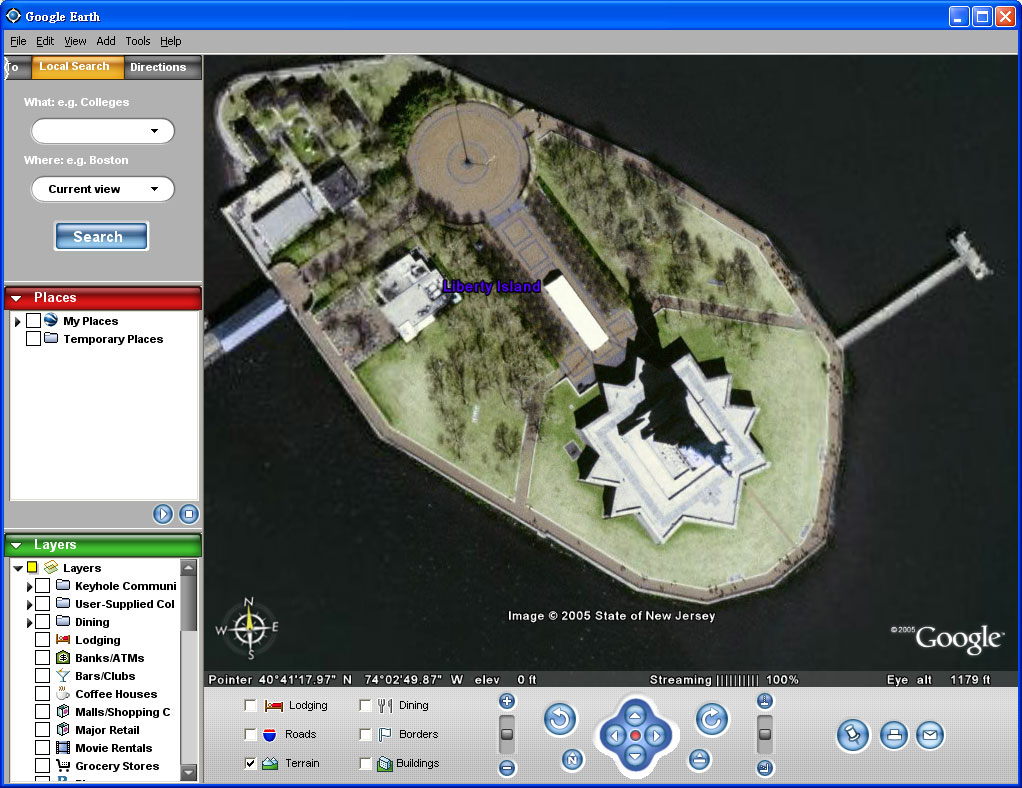Switch to the Directions tab
This screenshot has height=788, width=1022.
163,67
